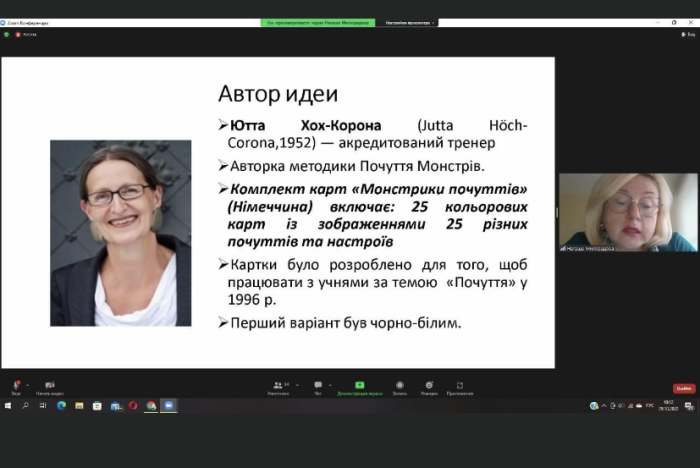Open the Reactions menu
Image resolution: width=700 pixels, height=468 pixels.
point(429,386)
